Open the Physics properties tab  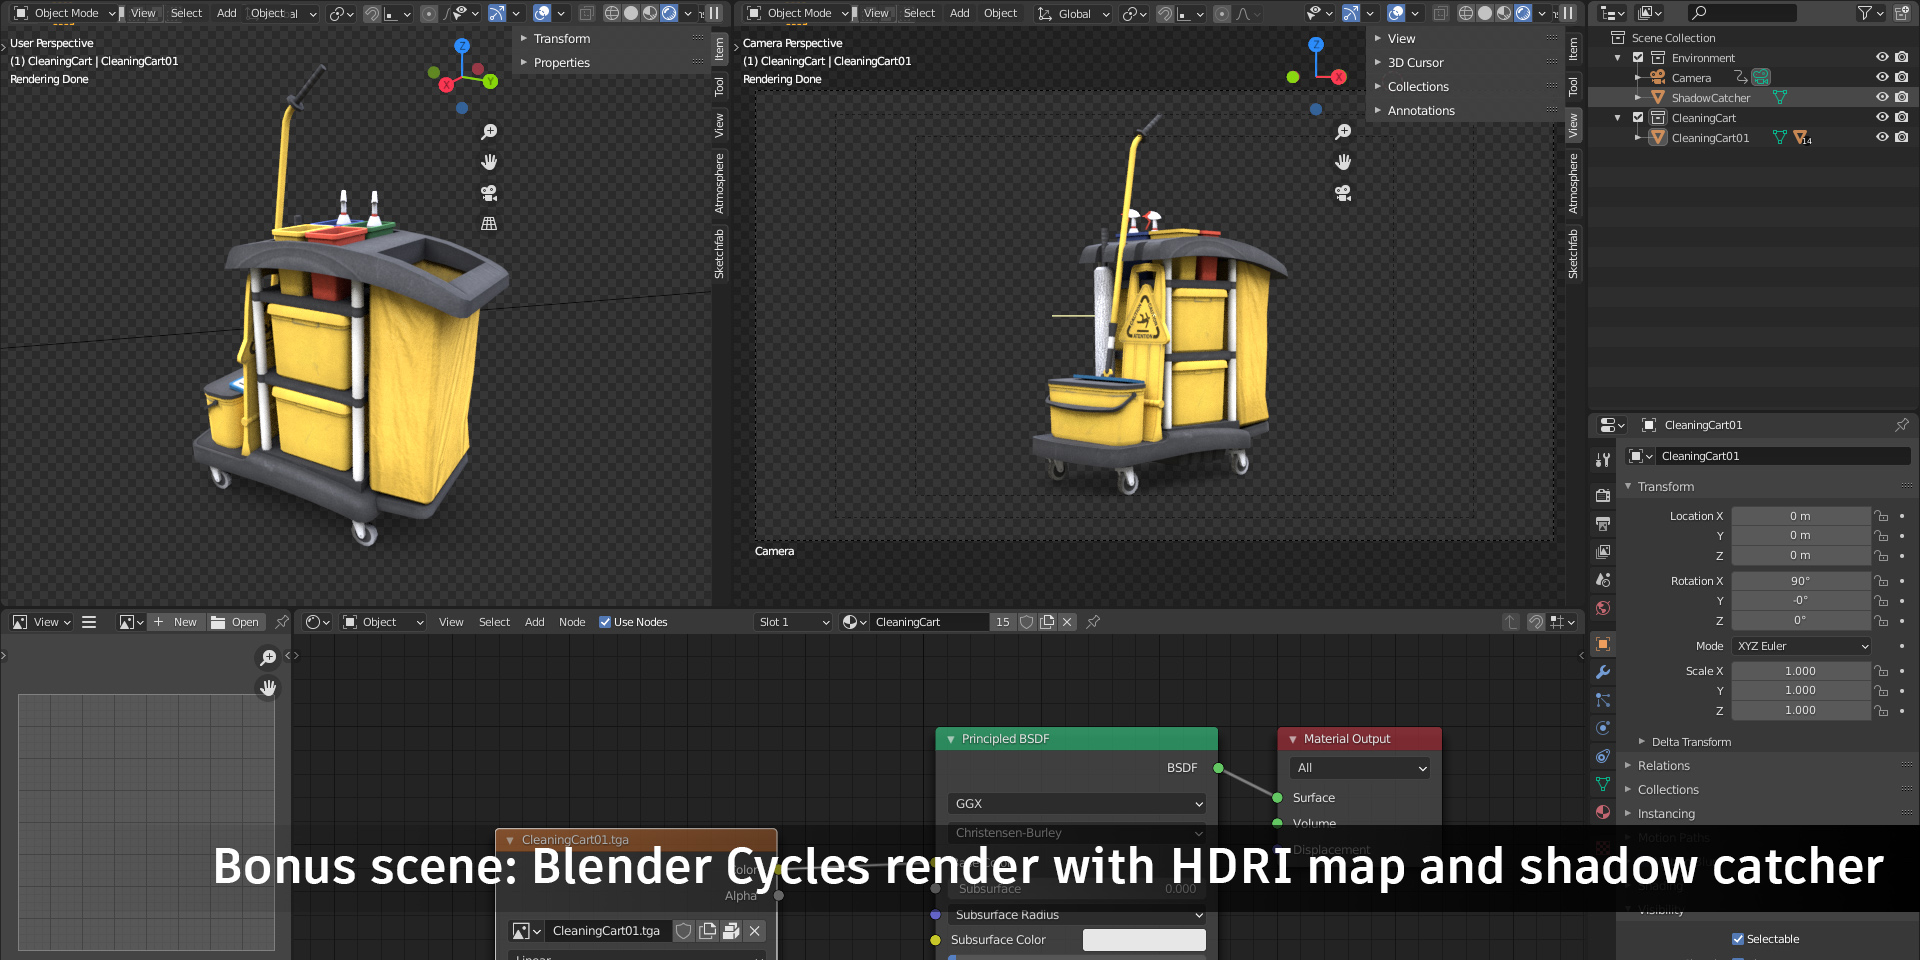(x=1603, y=728)
